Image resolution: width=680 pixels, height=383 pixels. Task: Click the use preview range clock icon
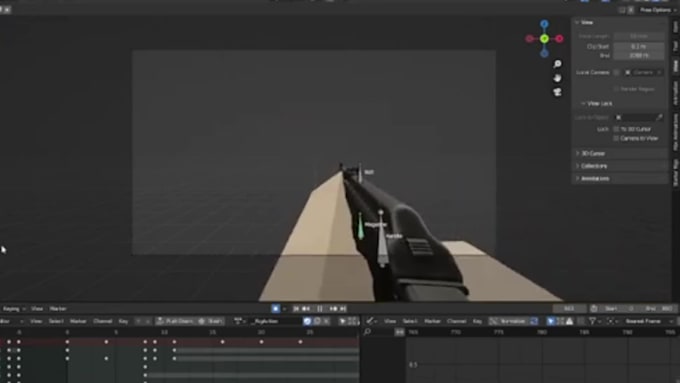point(594,308)
